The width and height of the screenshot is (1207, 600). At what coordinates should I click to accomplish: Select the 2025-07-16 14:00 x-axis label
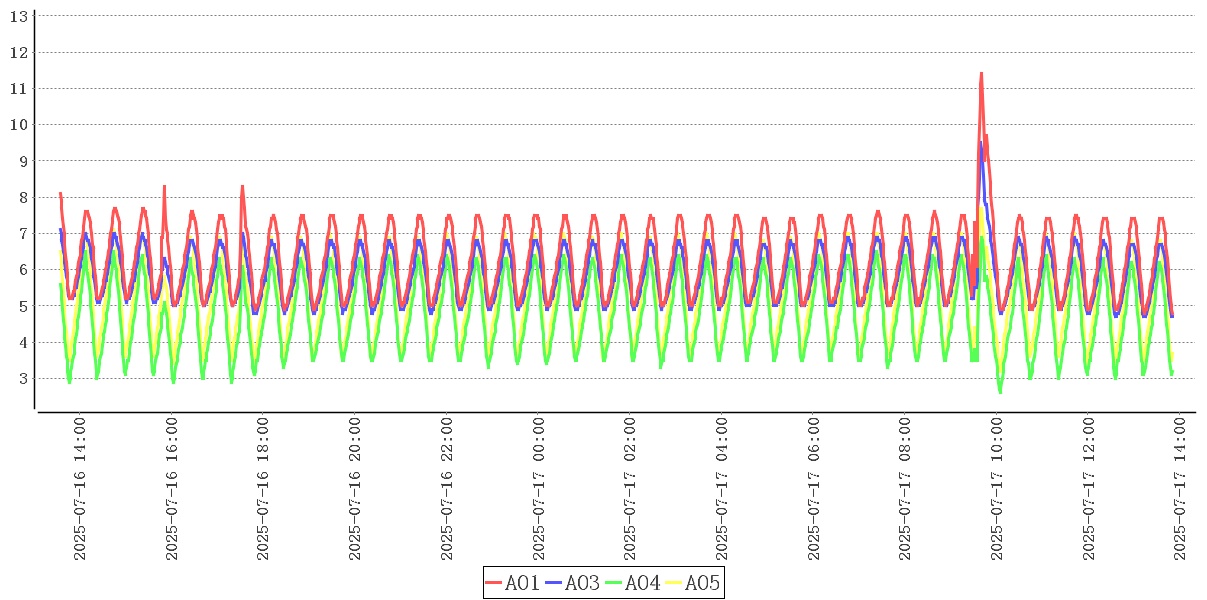coord(80,490)
